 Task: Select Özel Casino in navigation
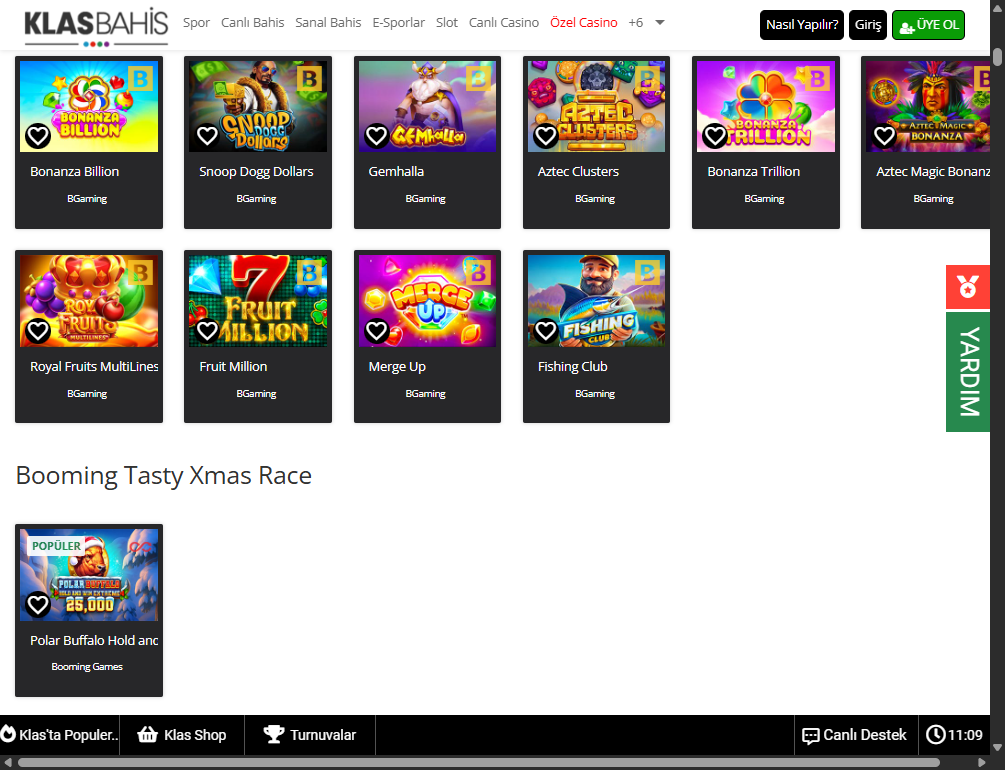point(583,23)
